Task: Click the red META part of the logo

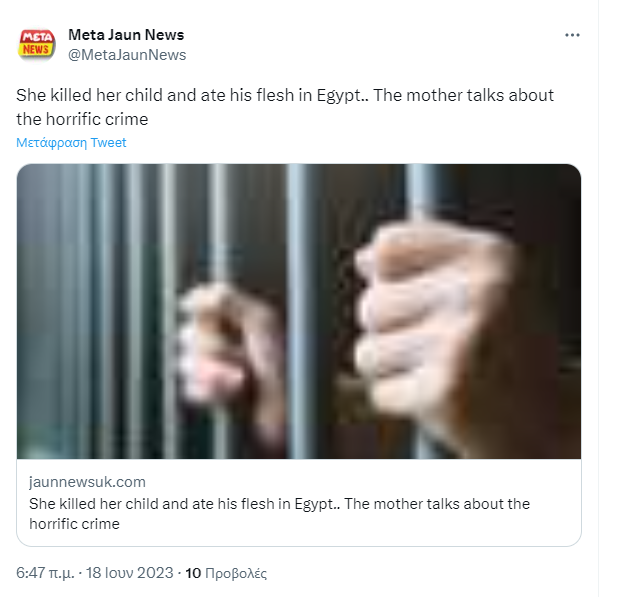Action: tap(37, 37)
